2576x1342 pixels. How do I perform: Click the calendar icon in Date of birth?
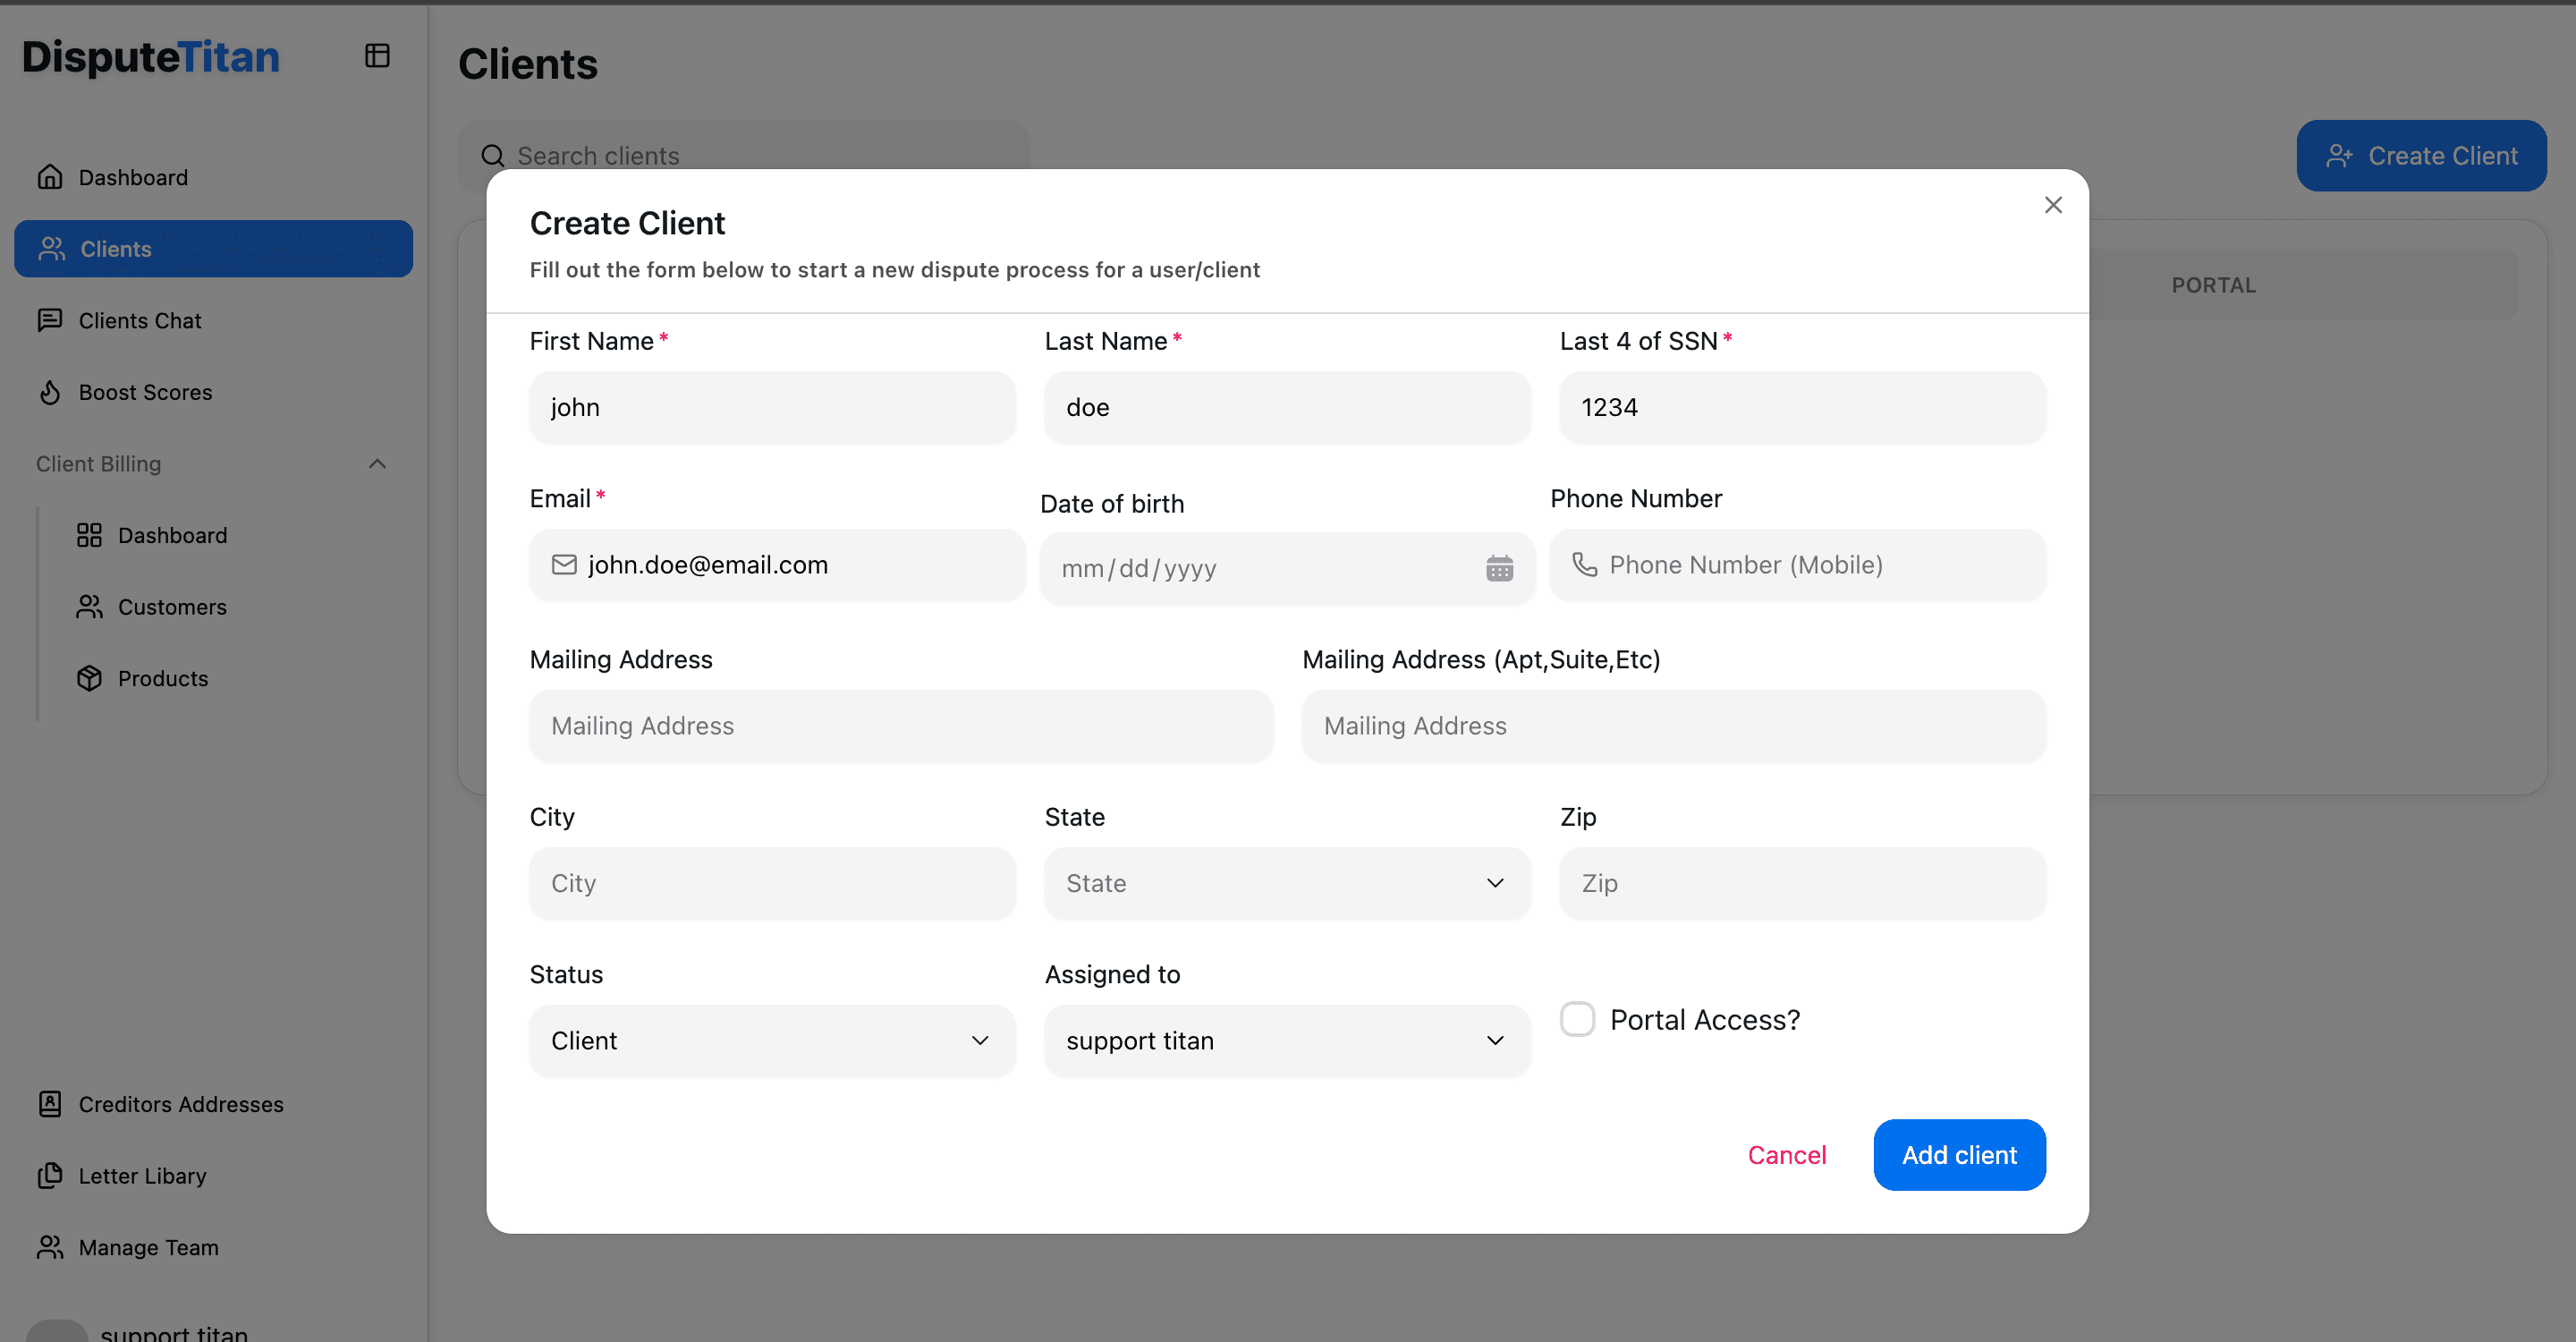tap(1499, 568)
